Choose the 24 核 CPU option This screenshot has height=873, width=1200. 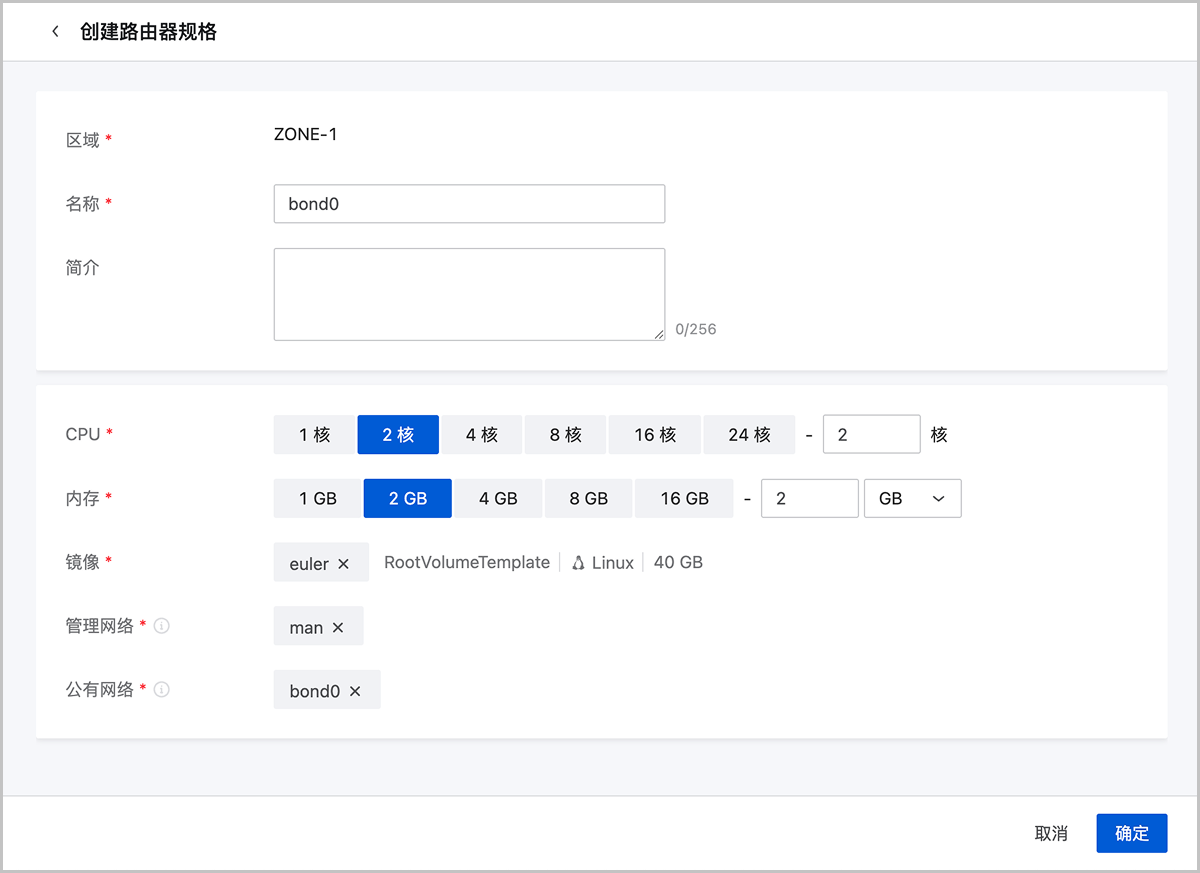pyautogui.click(x=749, y=435)
